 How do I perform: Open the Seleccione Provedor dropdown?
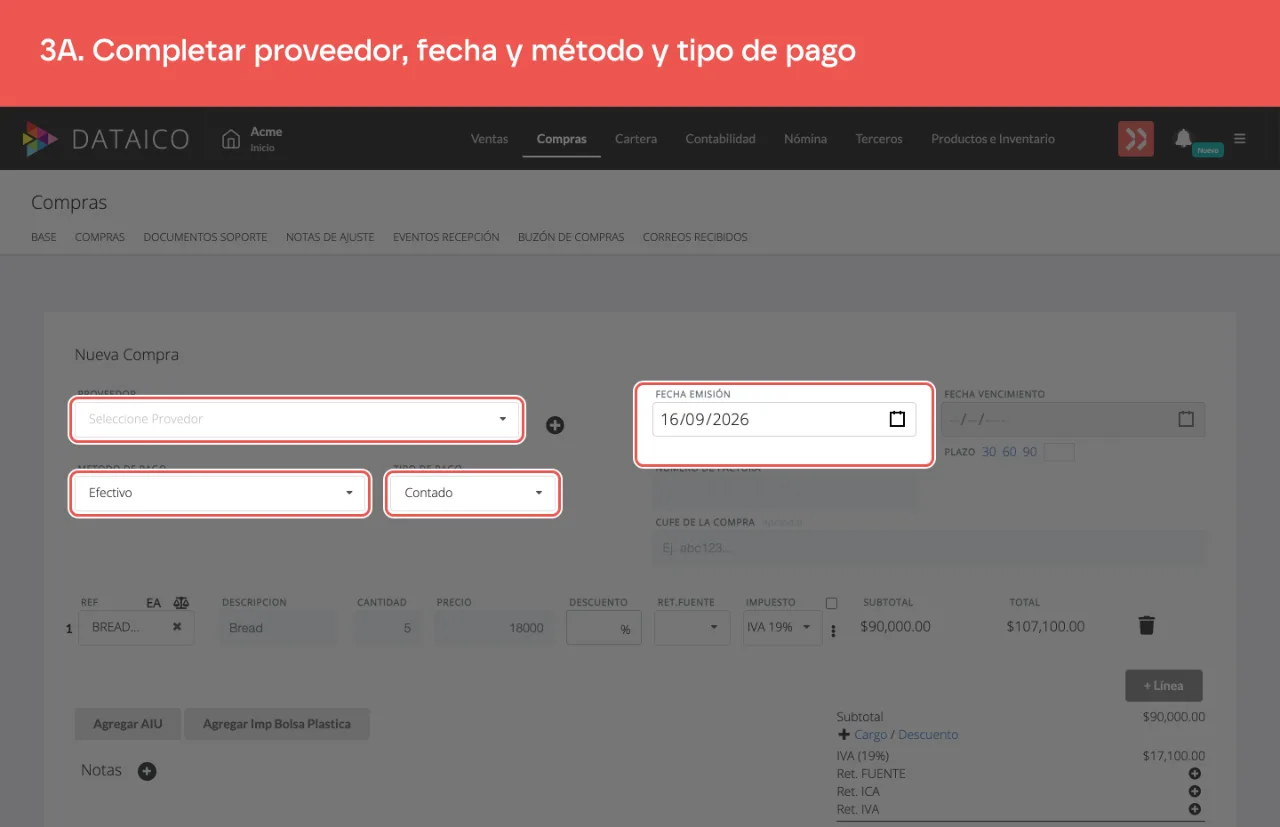(x=297, y=419)
